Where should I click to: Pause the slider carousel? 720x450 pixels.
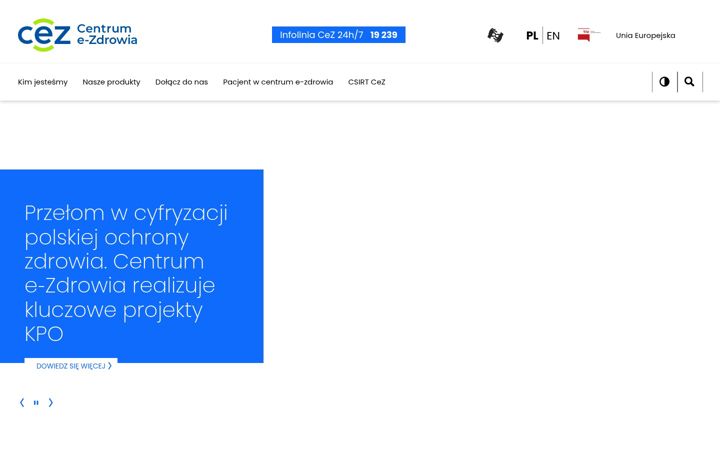coord(36,403)
